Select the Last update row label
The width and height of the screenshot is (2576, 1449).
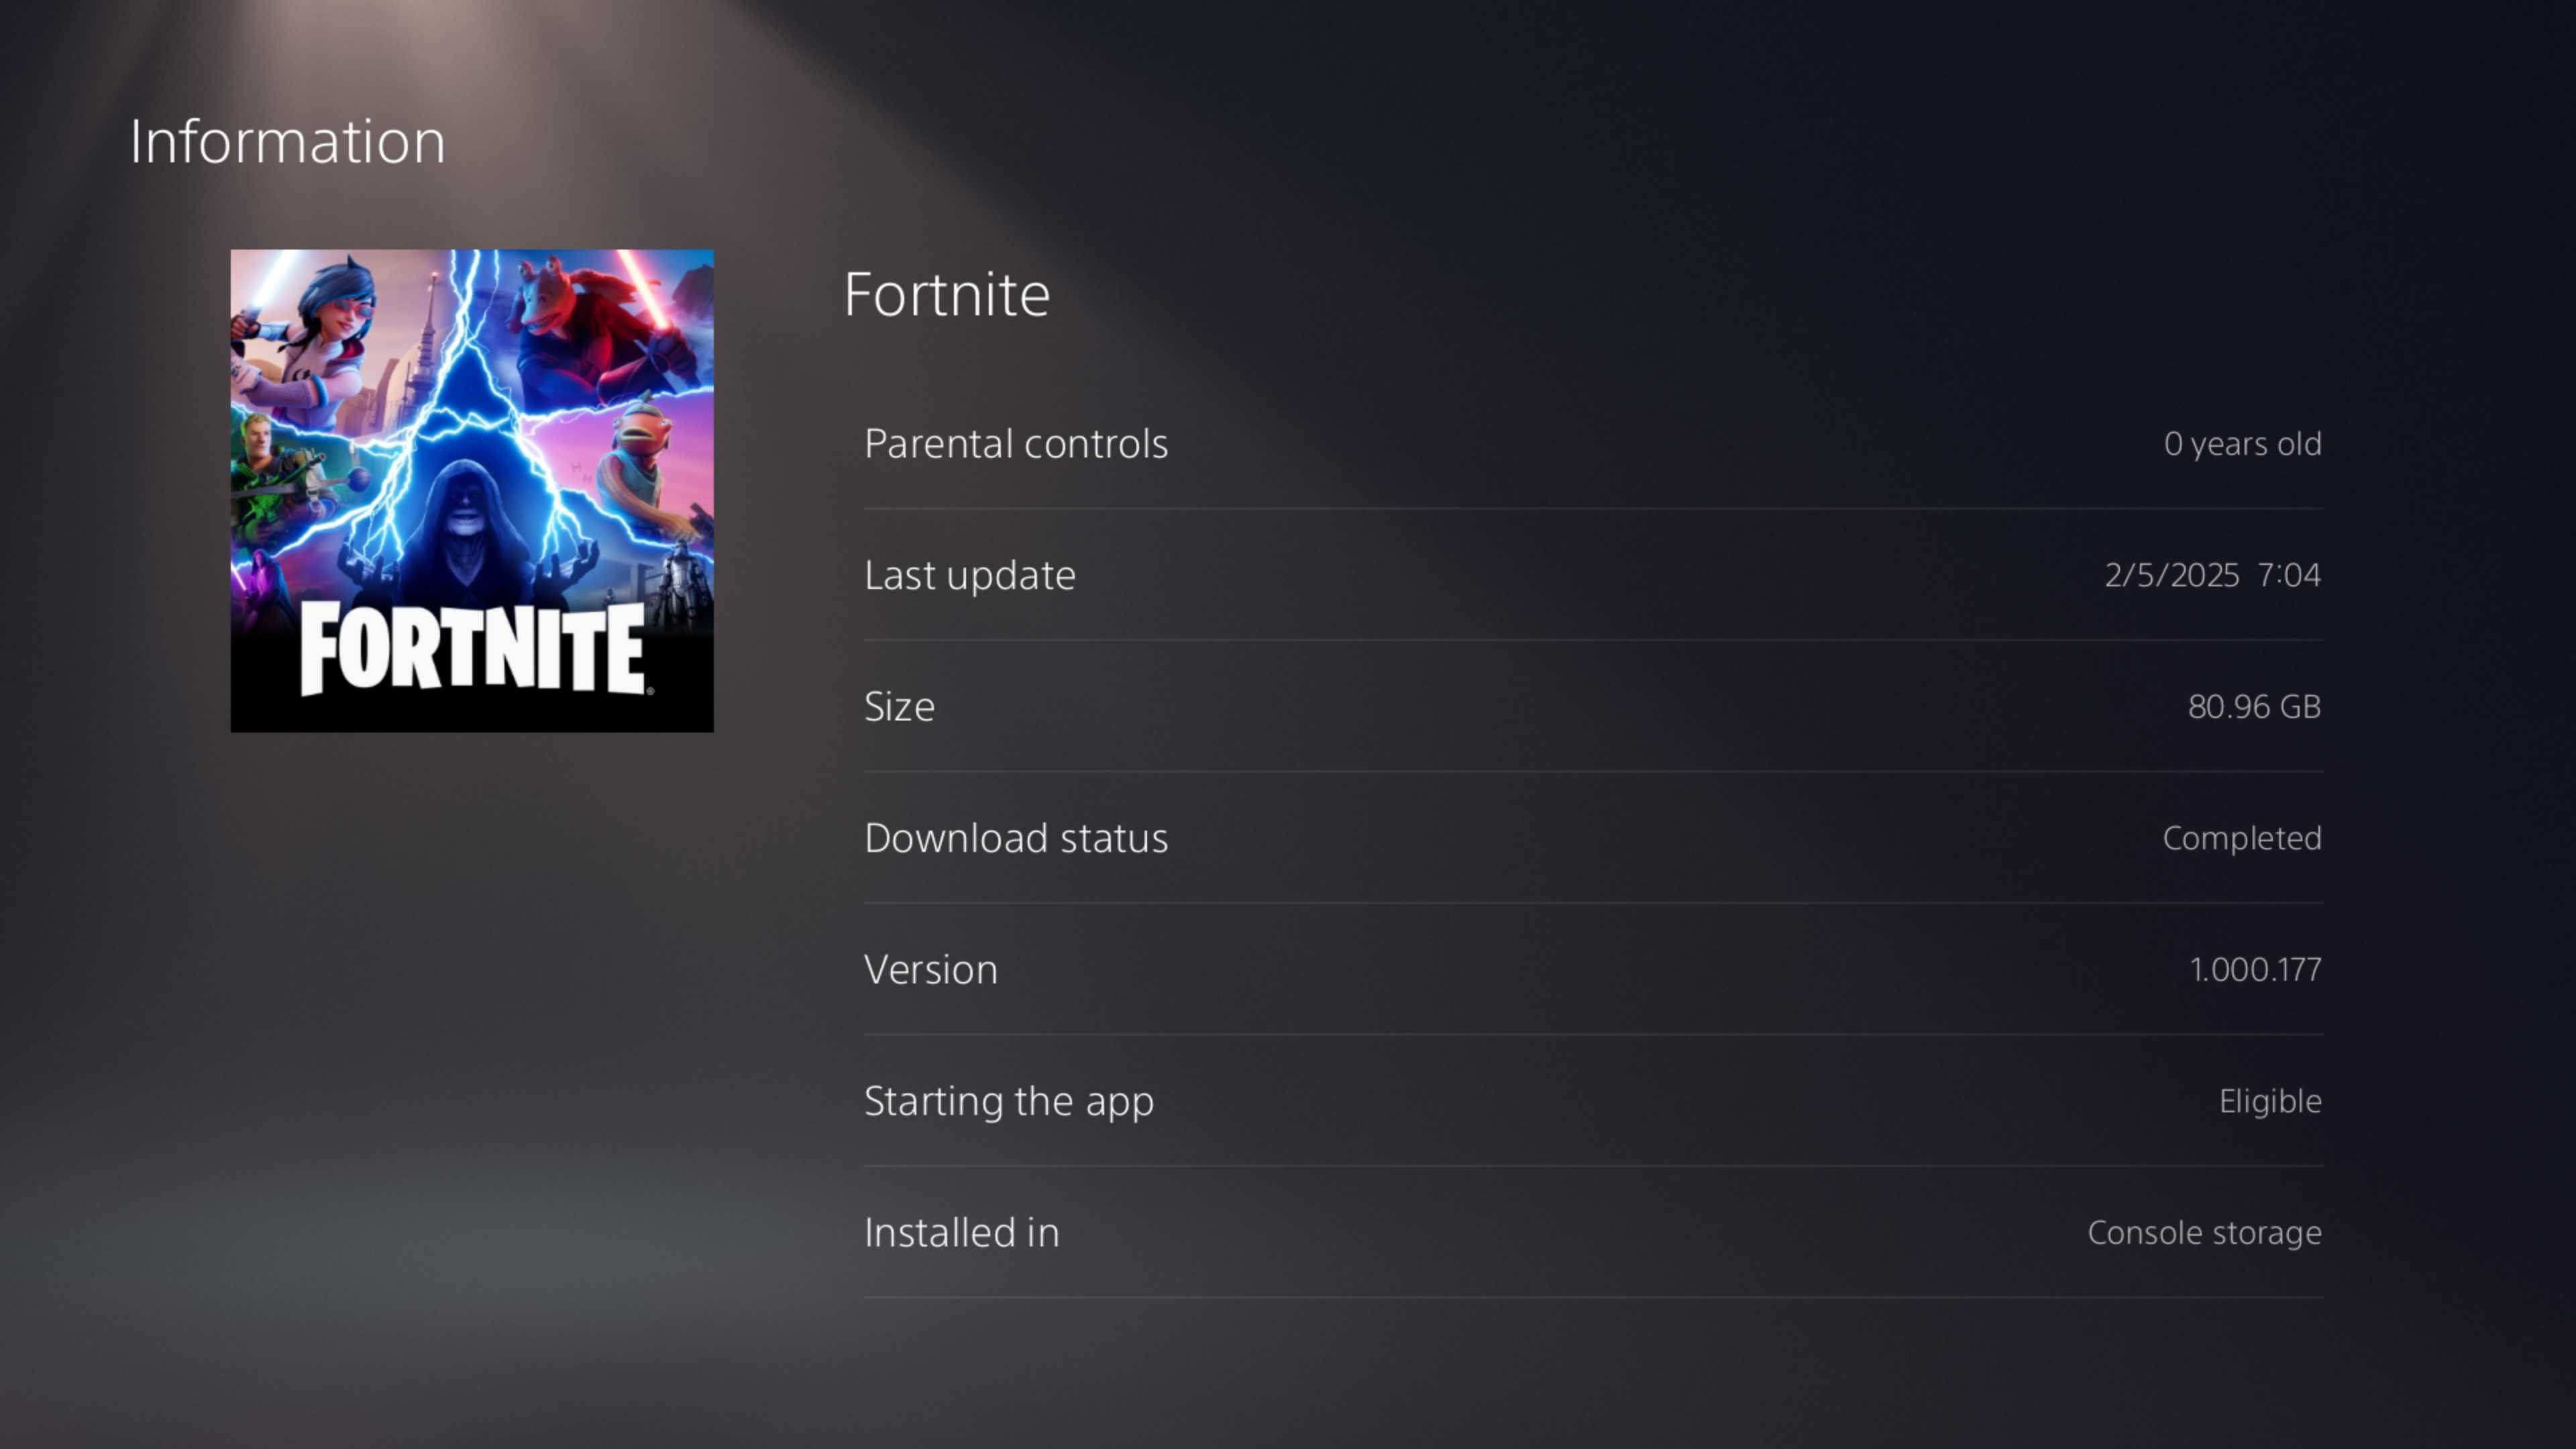coord(970,575)
